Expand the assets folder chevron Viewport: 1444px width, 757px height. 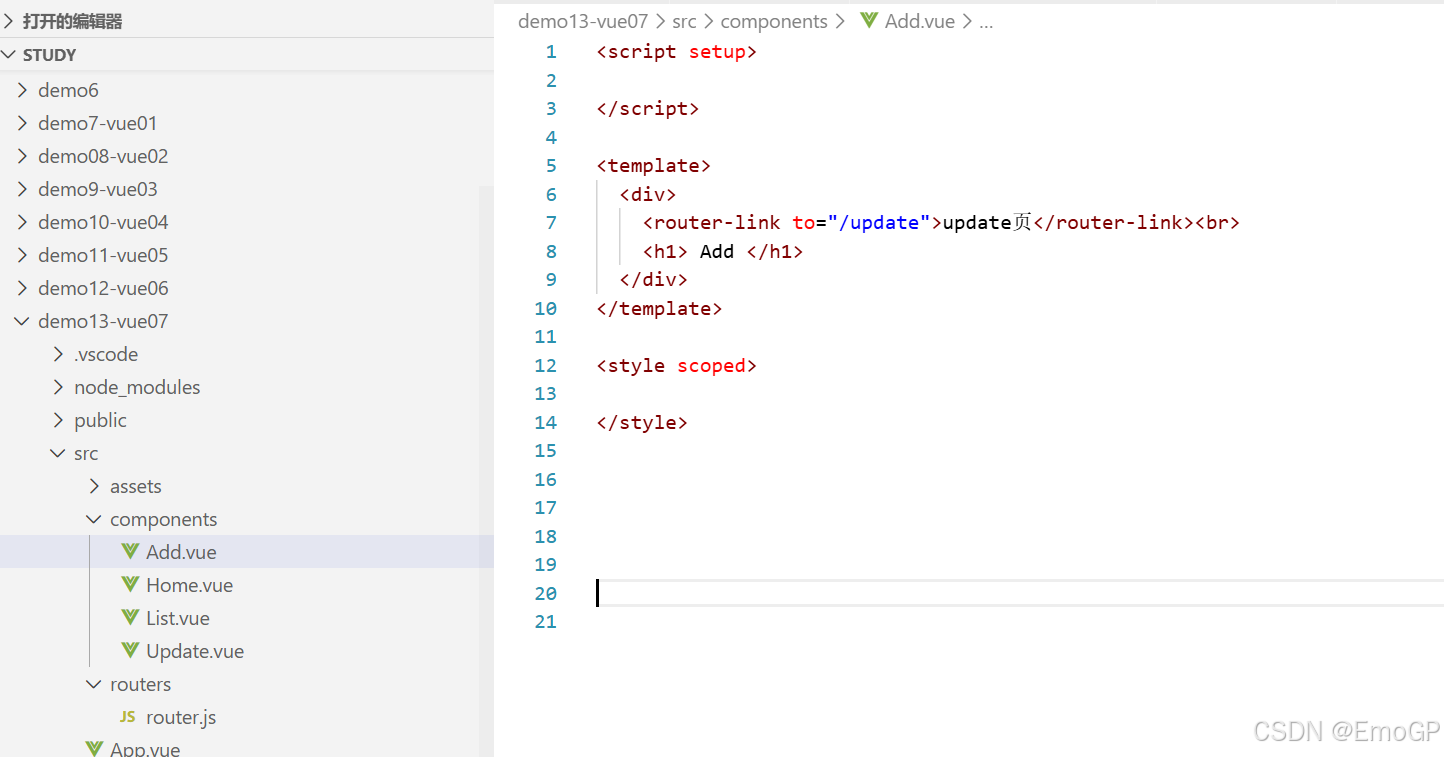95,486
